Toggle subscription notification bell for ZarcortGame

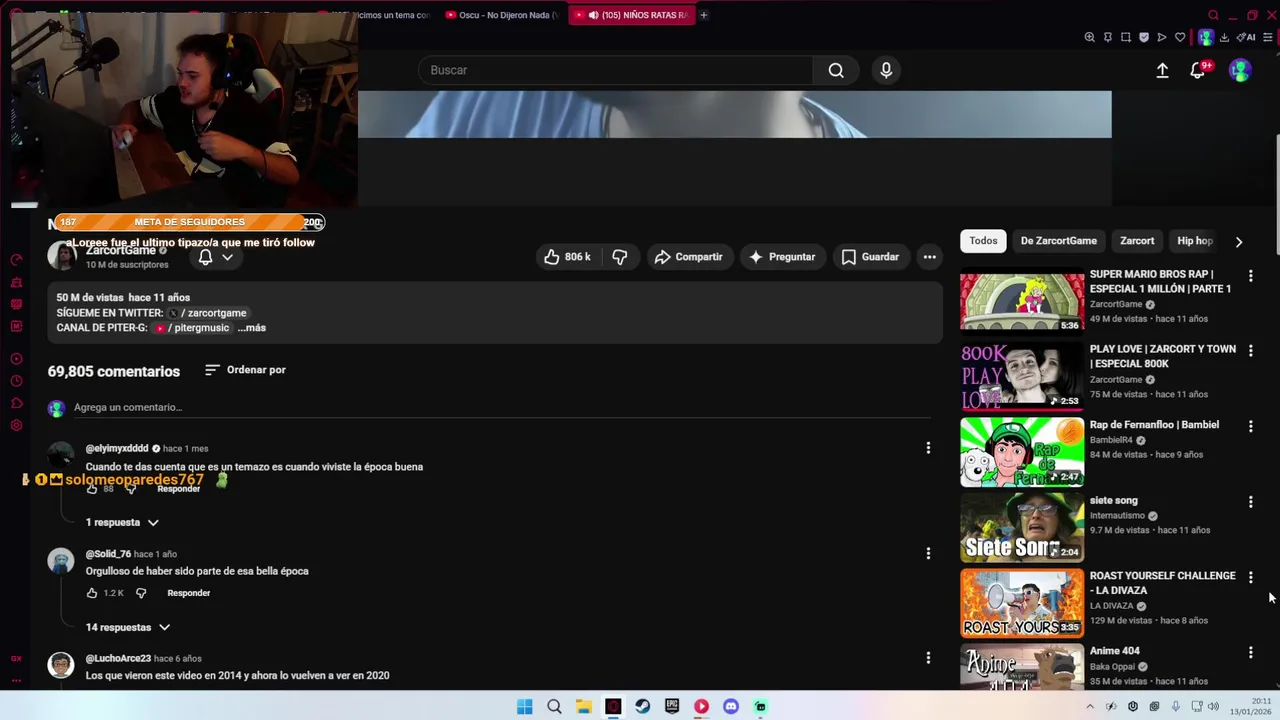pos(205,257)
